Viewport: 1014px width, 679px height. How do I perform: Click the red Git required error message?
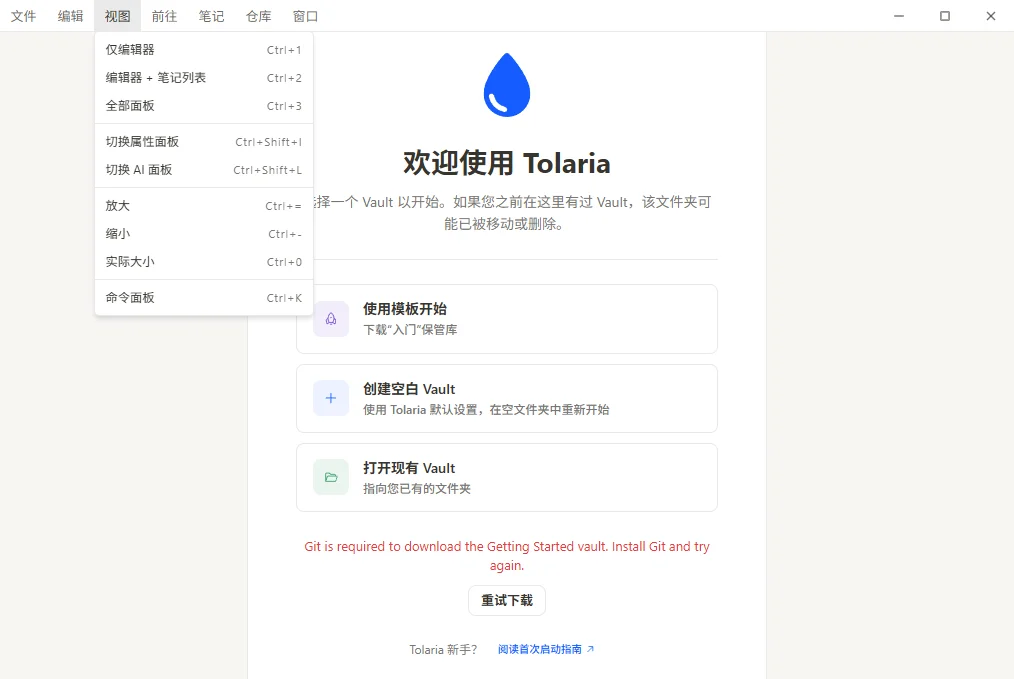pyautogui.click(x=507, y=556)
